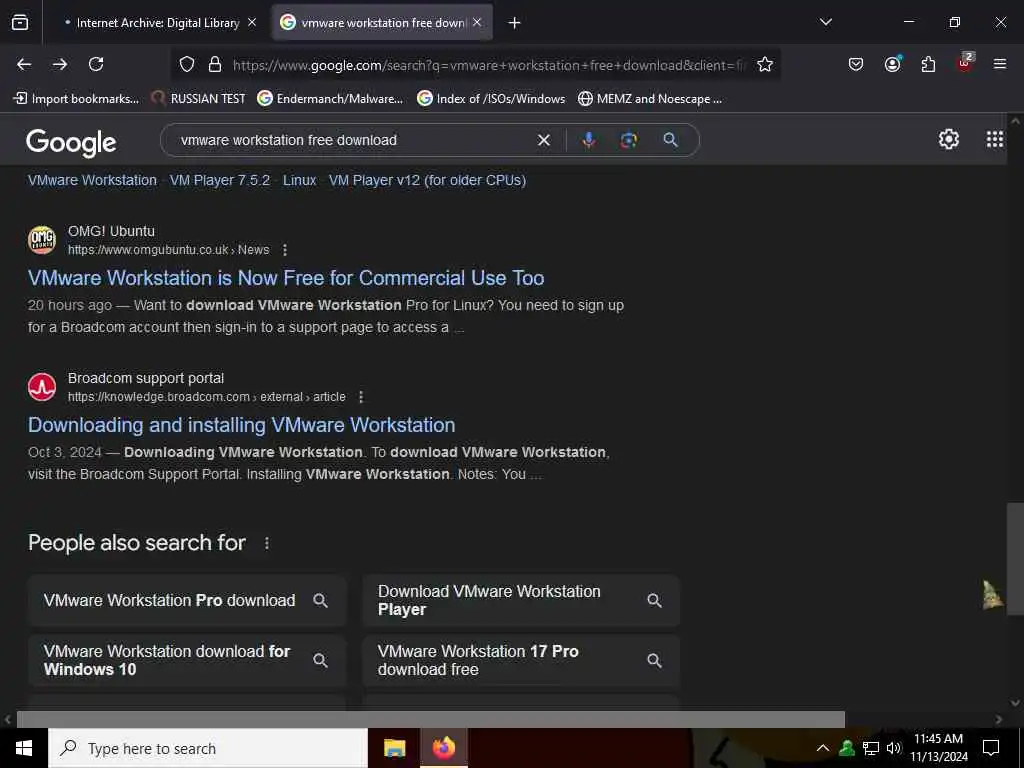
Task: Click the browser URL address bar
Action: point(488,65)
